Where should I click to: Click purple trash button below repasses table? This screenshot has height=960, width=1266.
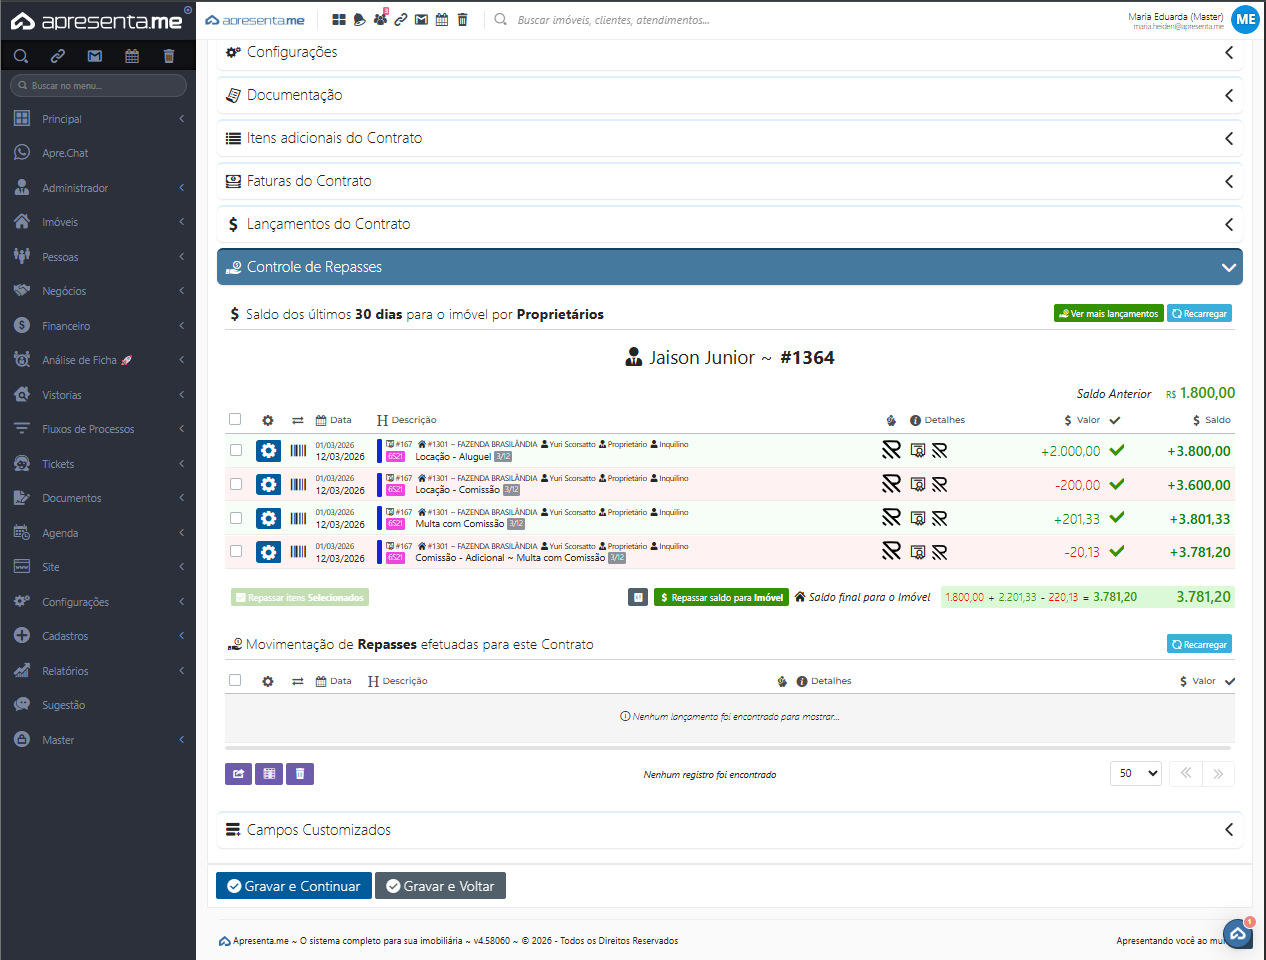click(300, 773)
